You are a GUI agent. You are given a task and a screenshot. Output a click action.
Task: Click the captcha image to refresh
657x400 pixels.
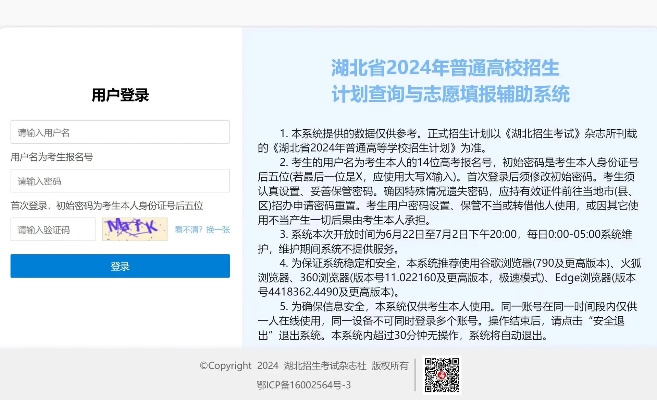(x=135, y=229)
